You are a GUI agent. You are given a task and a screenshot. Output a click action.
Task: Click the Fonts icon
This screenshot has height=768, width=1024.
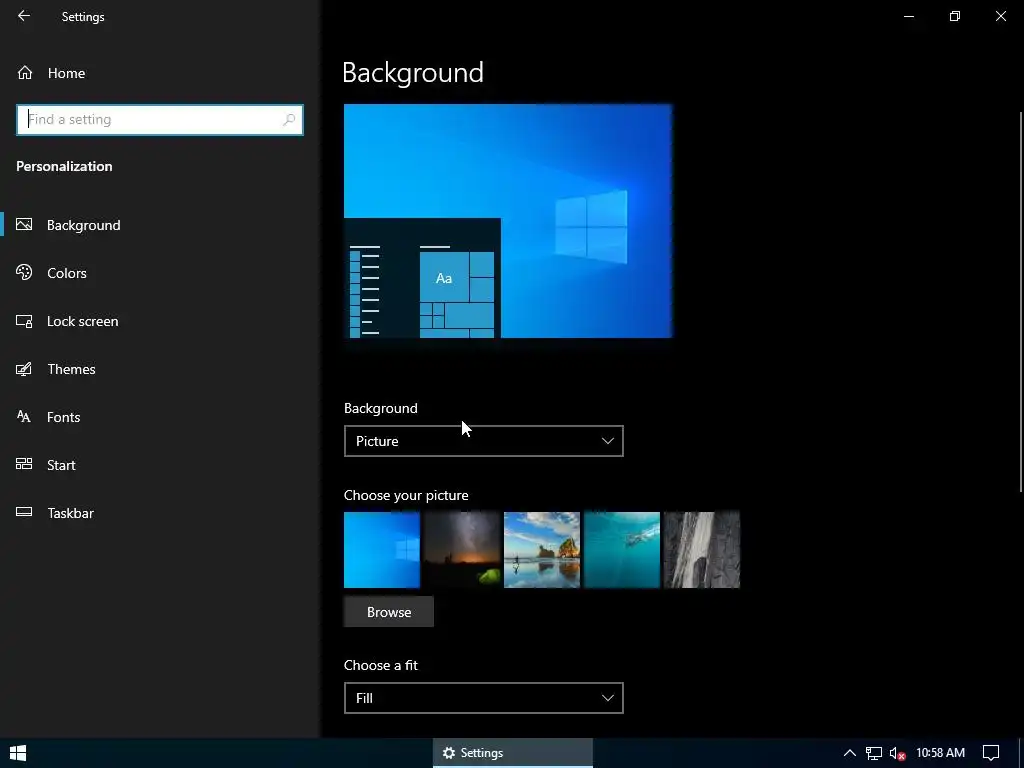24,417
